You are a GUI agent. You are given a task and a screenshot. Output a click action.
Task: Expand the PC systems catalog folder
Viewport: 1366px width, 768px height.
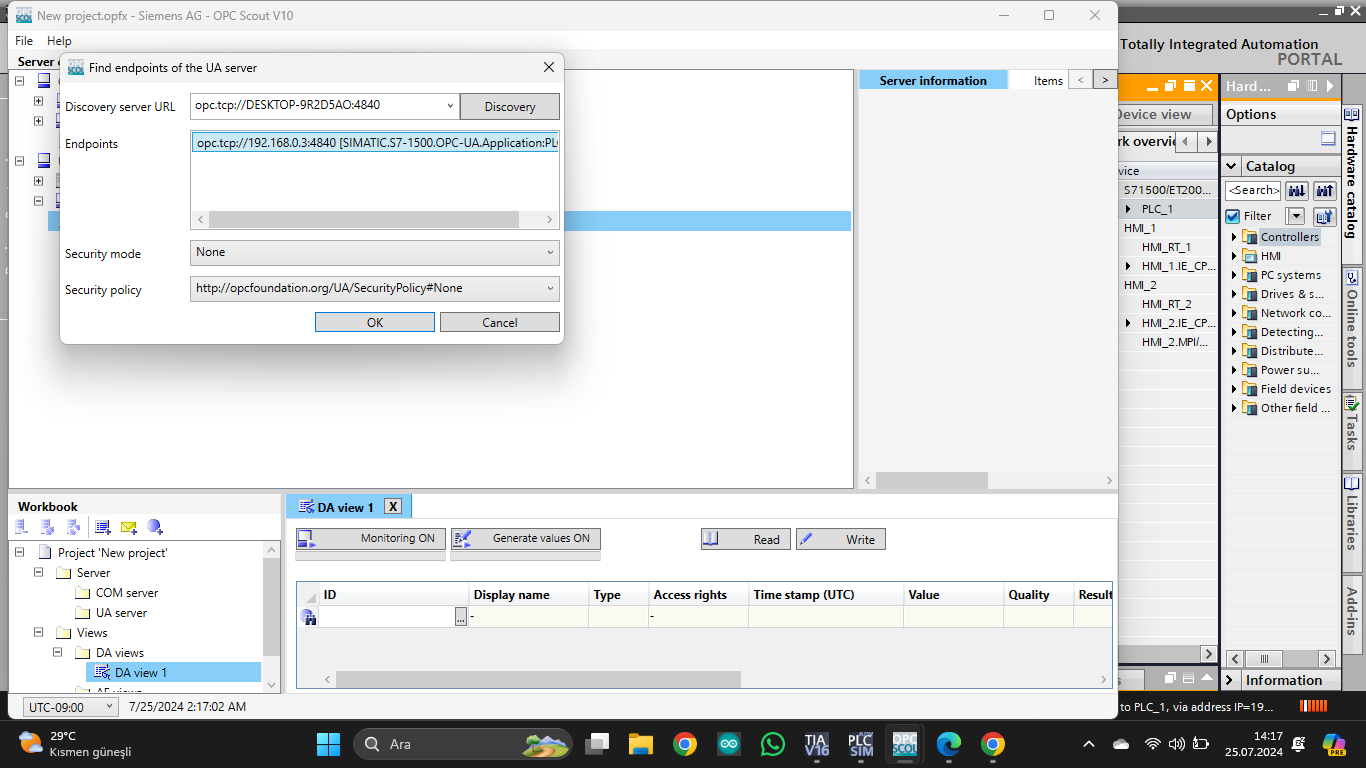tap(1234, 275)
